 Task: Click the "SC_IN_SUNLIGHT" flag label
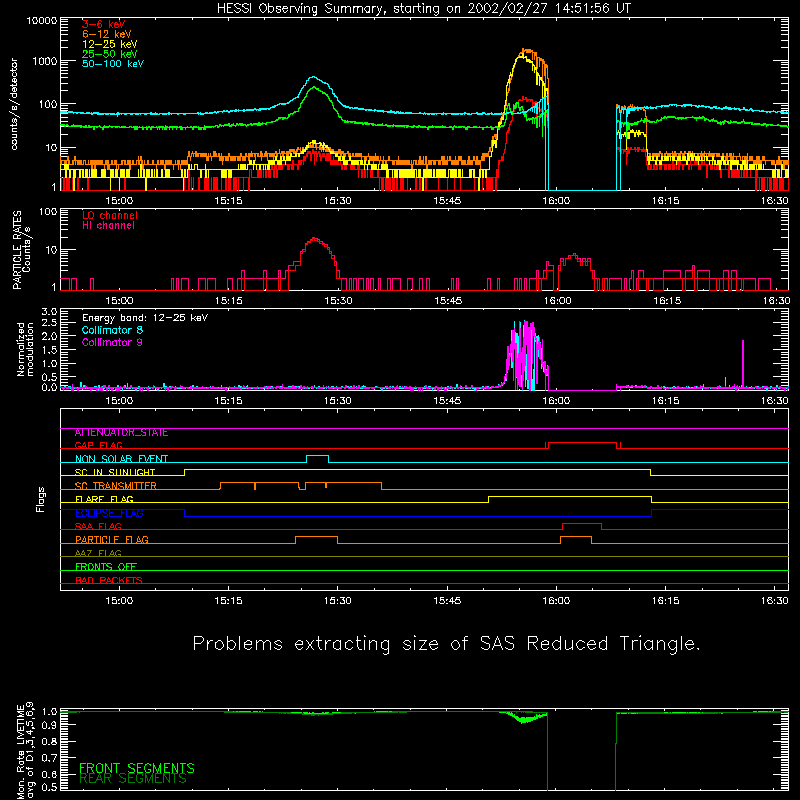click(x=115, y=472)
